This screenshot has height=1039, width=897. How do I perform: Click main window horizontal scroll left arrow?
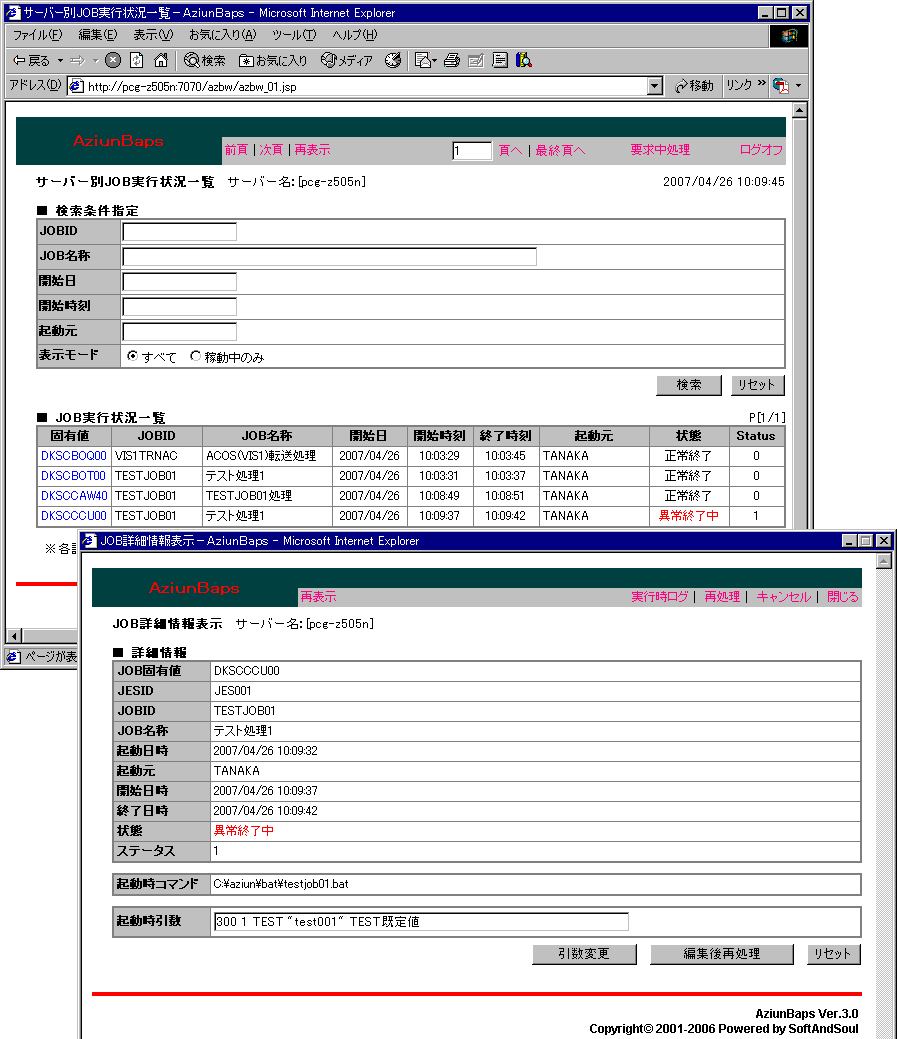pyautogui.click(x=14, y=636)
